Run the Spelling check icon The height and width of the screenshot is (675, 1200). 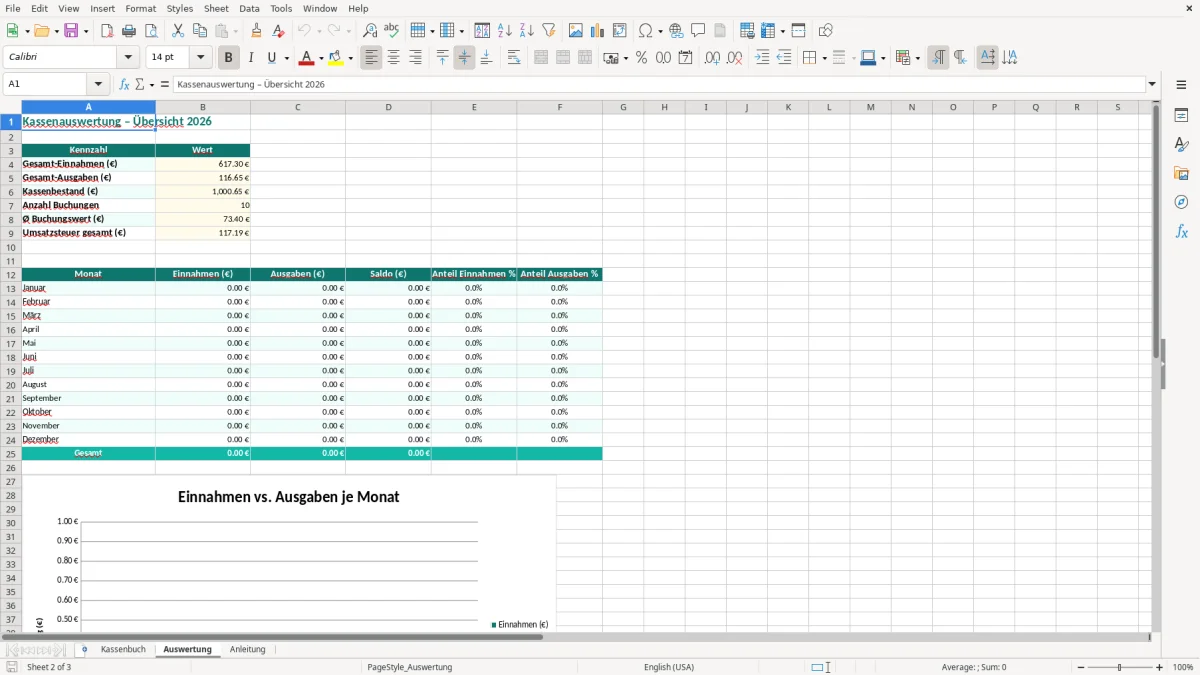pyautogui.click(x=392, y=31)
